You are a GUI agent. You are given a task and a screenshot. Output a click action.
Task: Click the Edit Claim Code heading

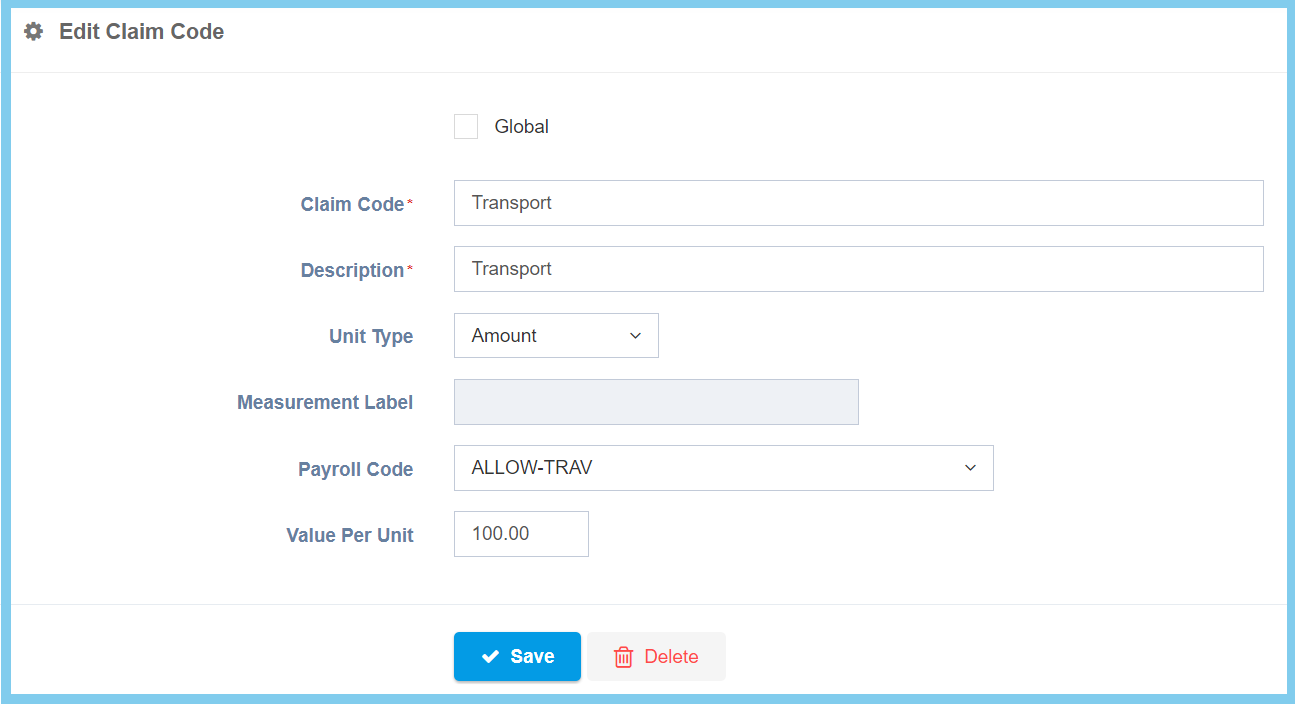(x=141, y=32)
